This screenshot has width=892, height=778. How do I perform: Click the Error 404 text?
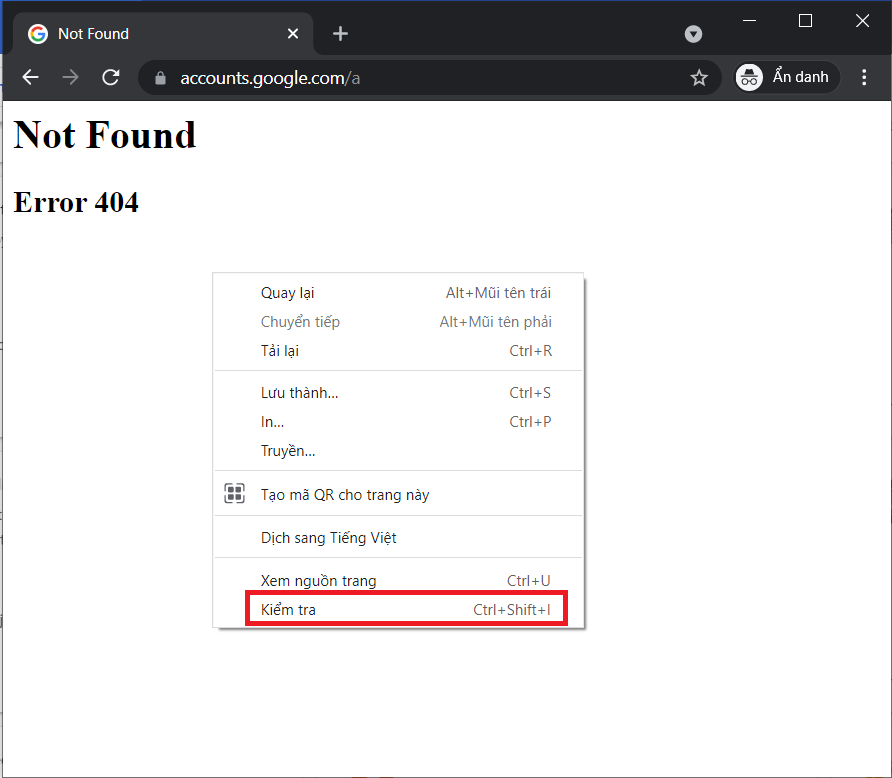pyautogui.click(x=76, y=202)
